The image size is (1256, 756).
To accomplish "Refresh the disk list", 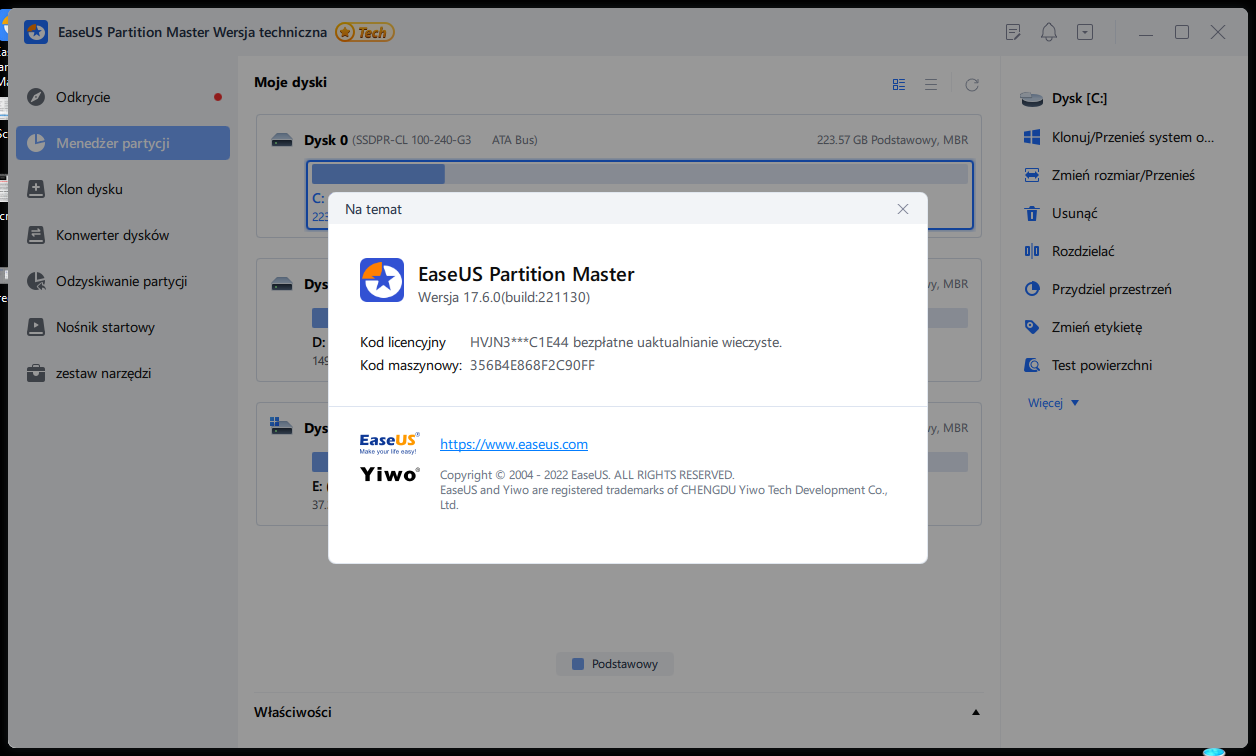I will [971, 85].
